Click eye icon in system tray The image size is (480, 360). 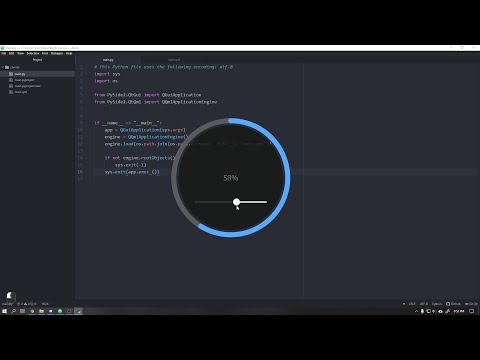tap(440, 311)
